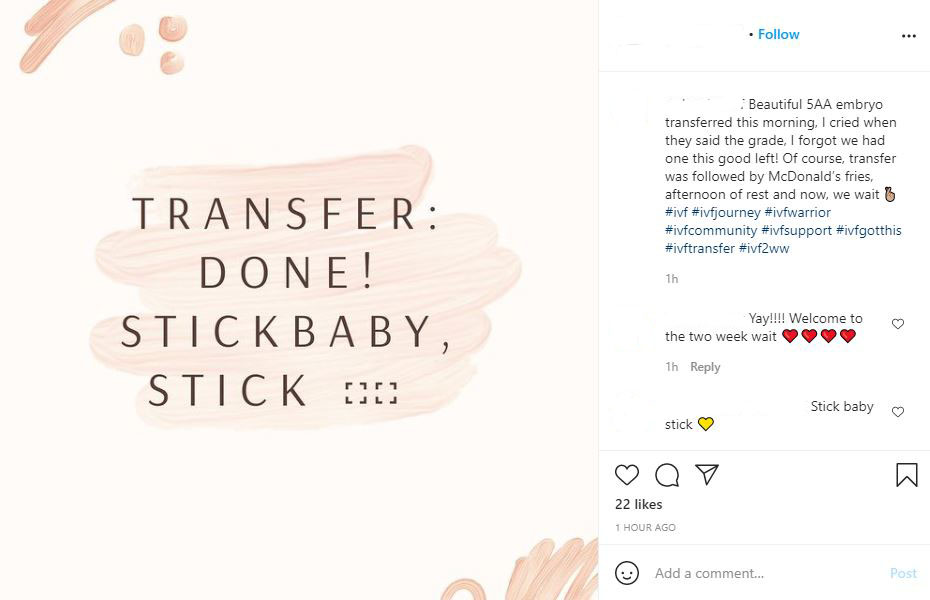Reply to the 'Yay!!!!' comment
This screenshot has height=600, width=930.
click(705, 367)
